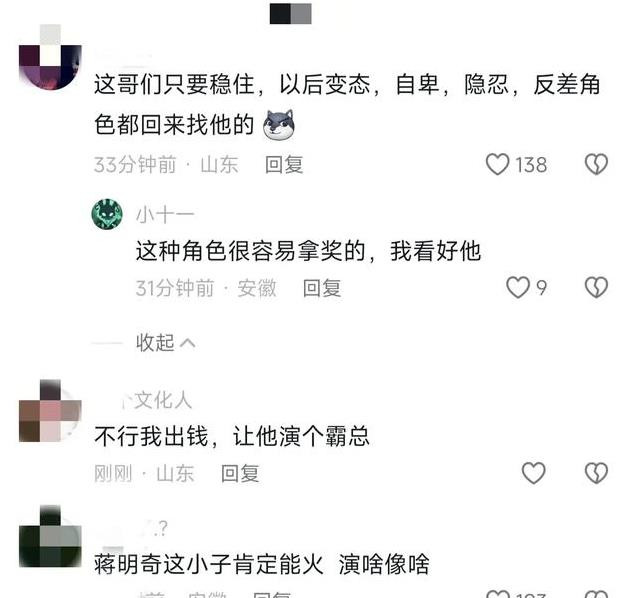
Task: Like the 让他演个霸总 comment
Action: [x=533, y=473]
